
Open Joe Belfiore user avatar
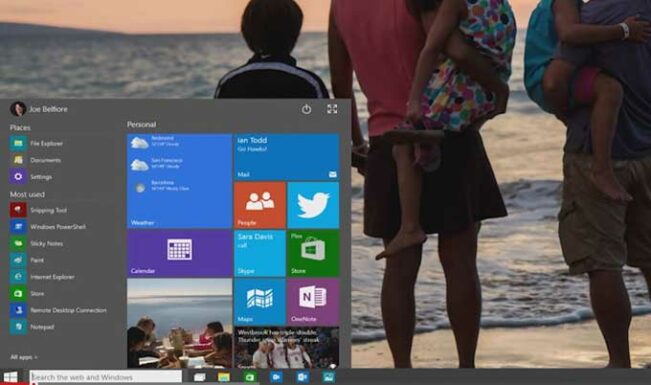18,109
